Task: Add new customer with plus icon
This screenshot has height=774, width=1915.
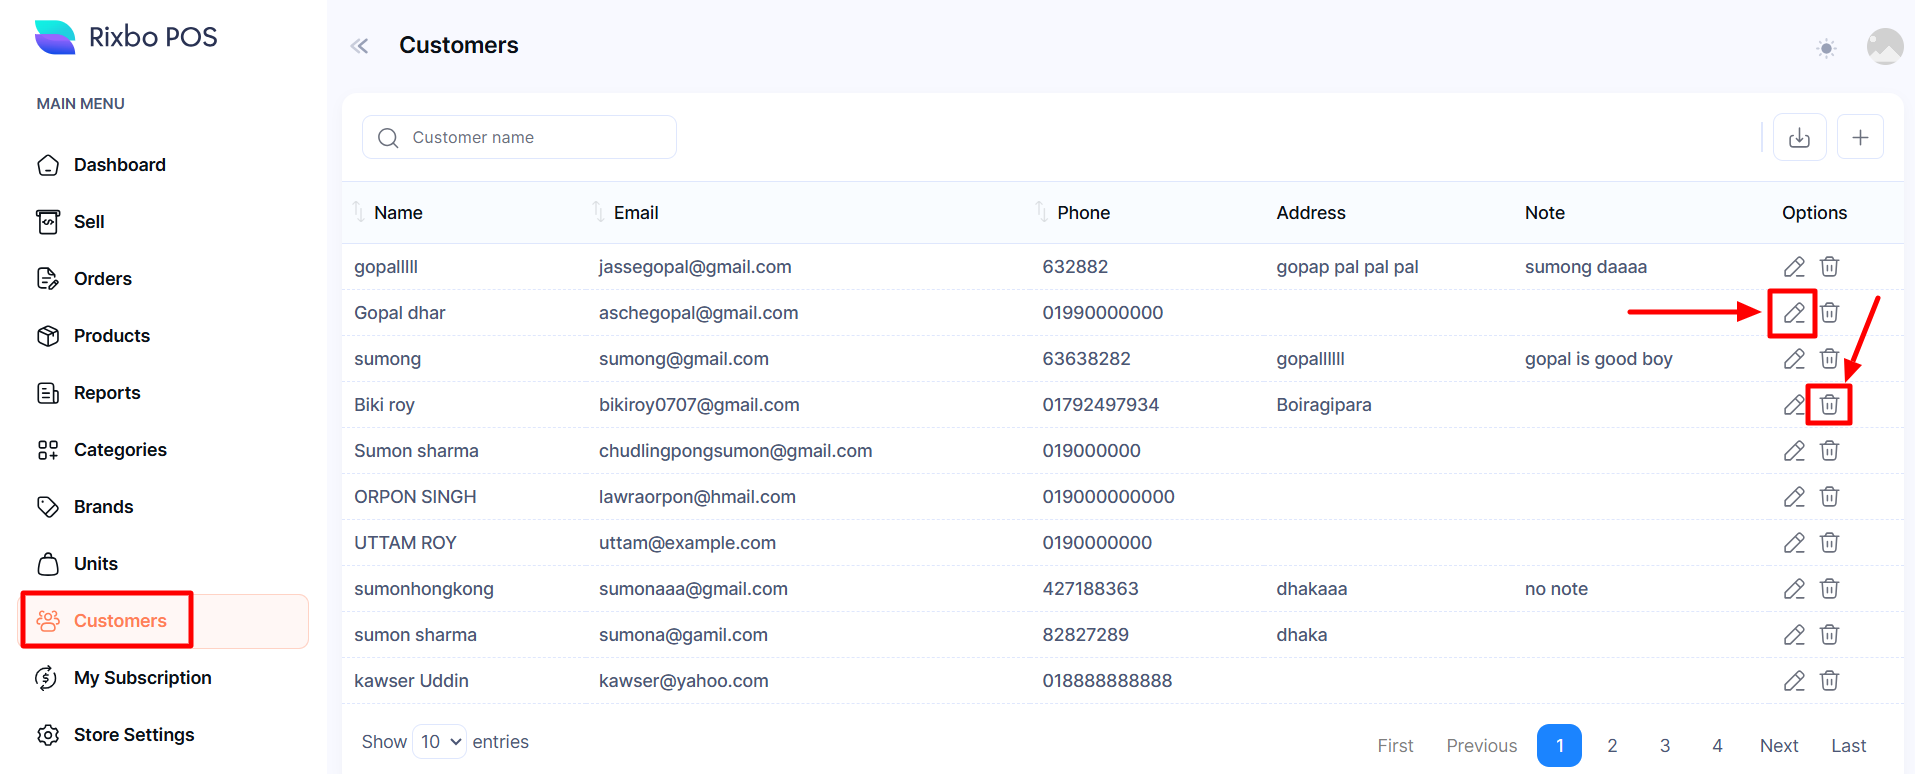Action: point(1860,138)
